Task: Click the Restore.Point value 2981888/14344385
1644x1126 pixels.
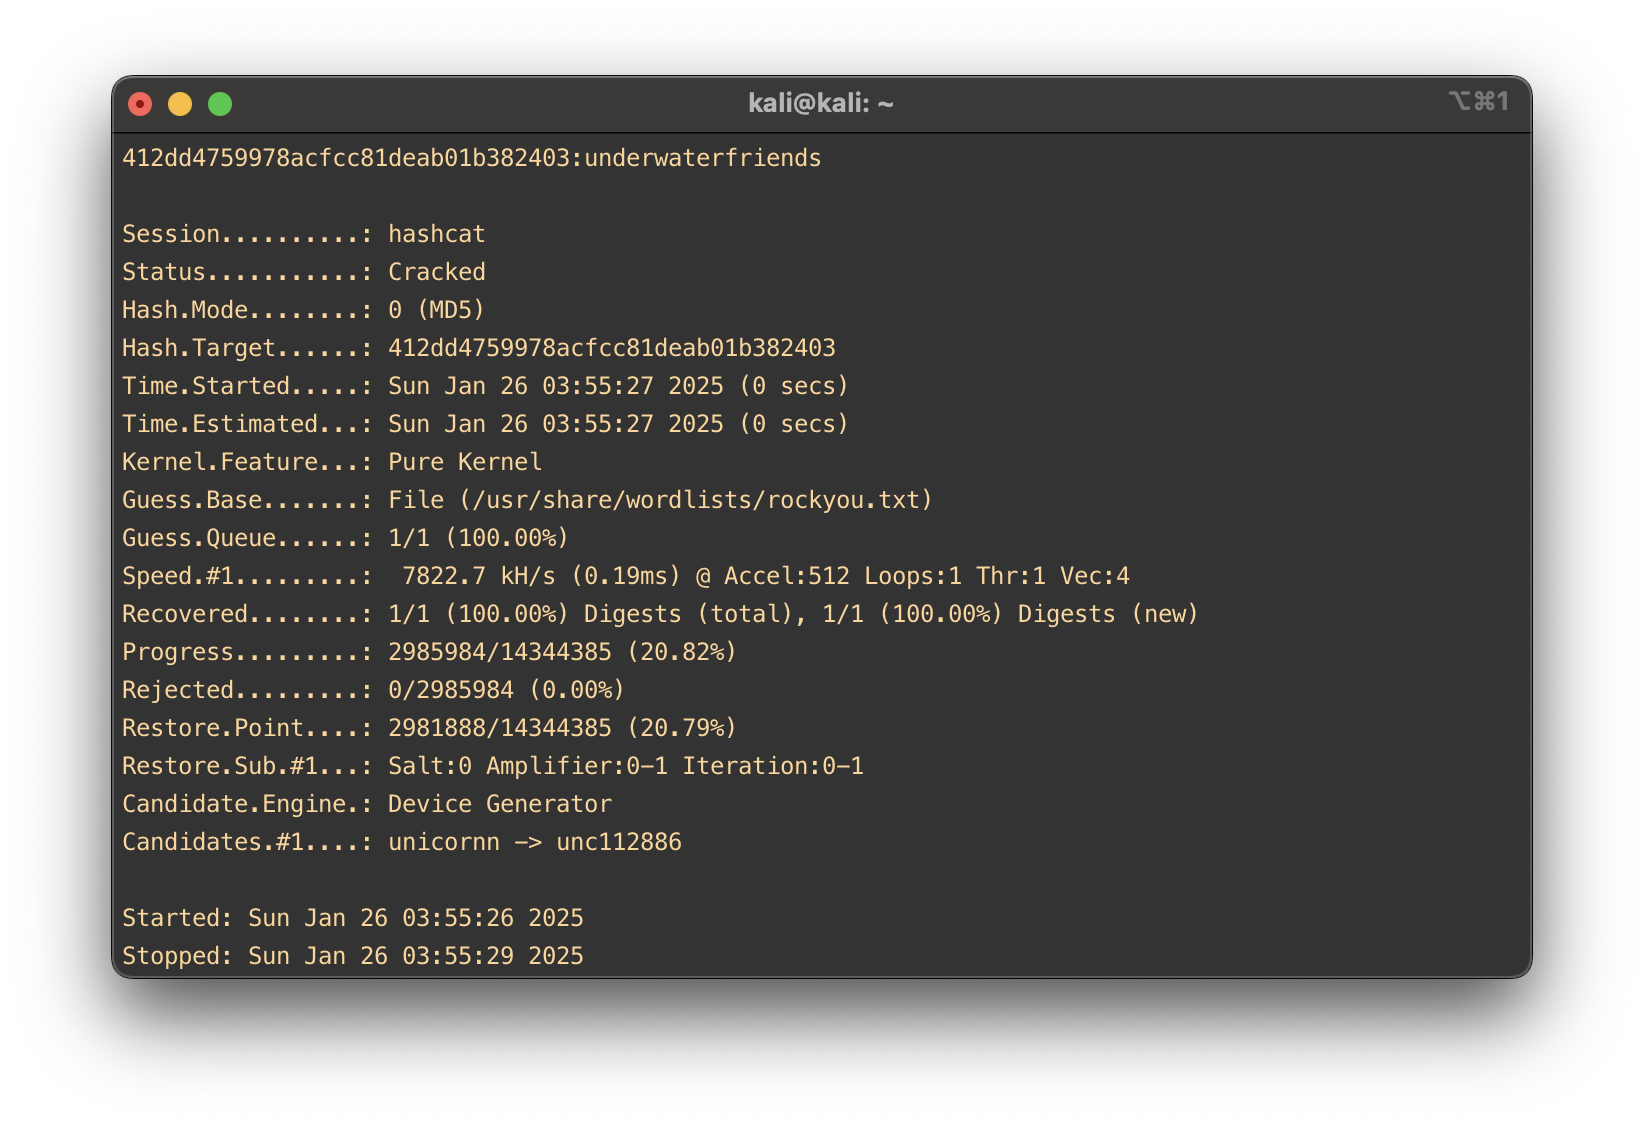Action: pyautogui.click(x=499, y=728)
